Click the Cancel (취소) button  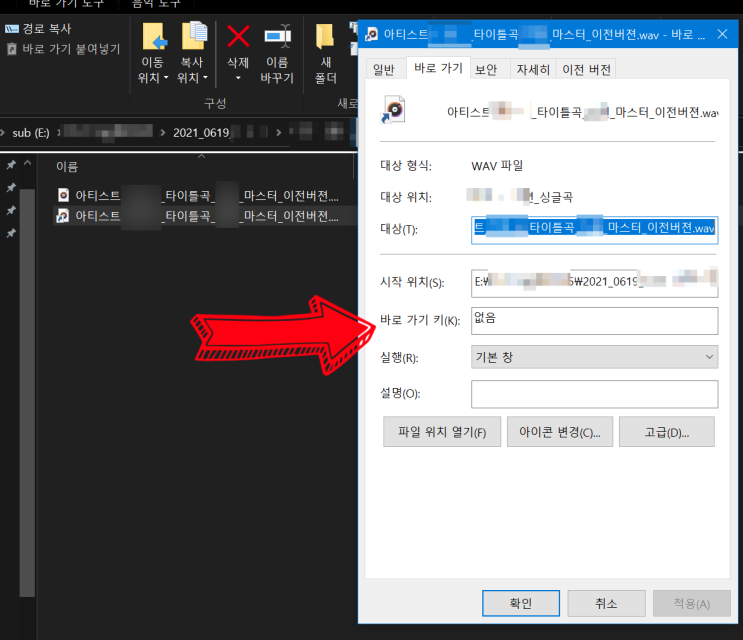pos(606,603)
